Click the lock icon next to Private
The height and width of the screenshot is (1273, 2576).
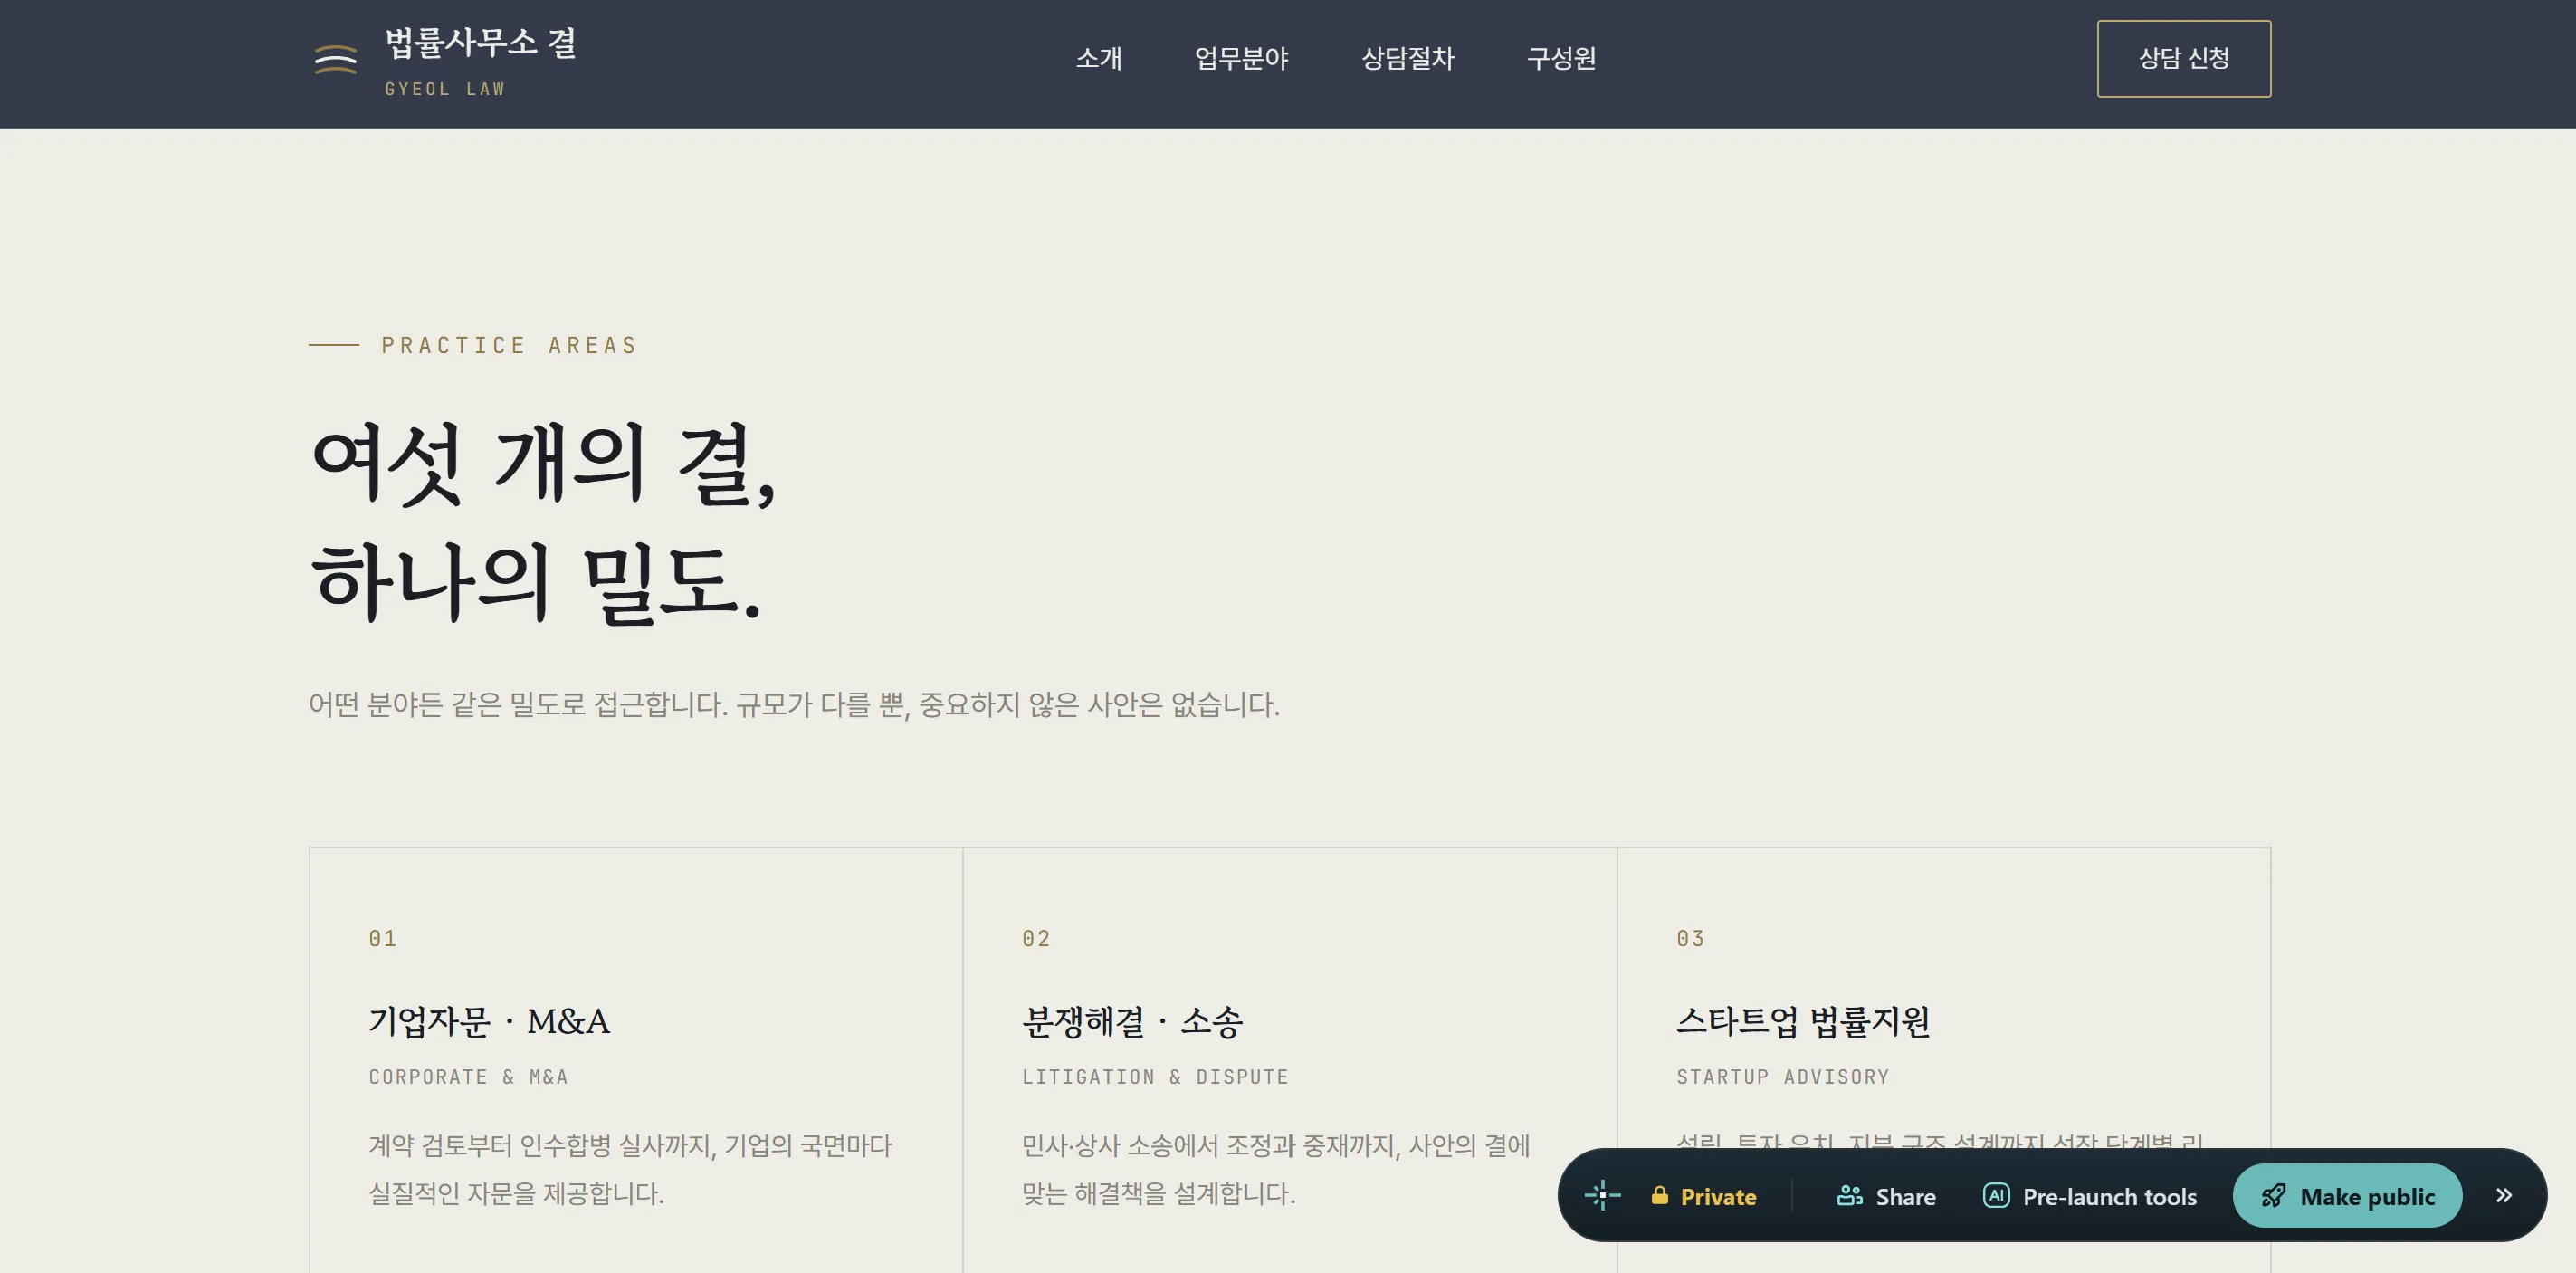[1659, 1195]
